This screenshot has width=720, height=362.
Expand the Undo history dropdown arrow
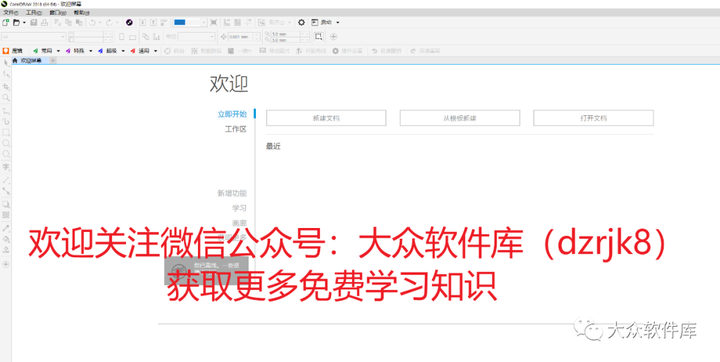[x=100, y=22]
